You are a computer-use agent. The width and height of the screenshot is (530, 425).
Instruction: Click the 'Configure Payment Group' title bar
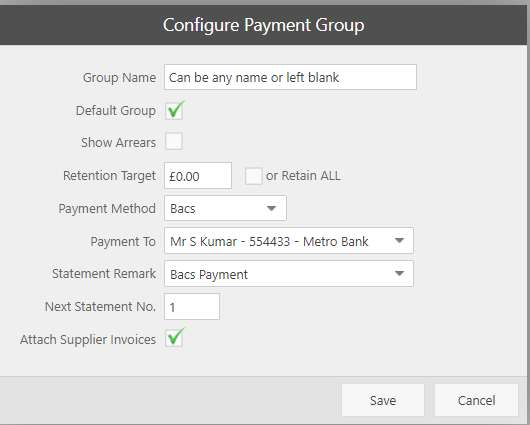pyautogui.click(x=263, y=25)
